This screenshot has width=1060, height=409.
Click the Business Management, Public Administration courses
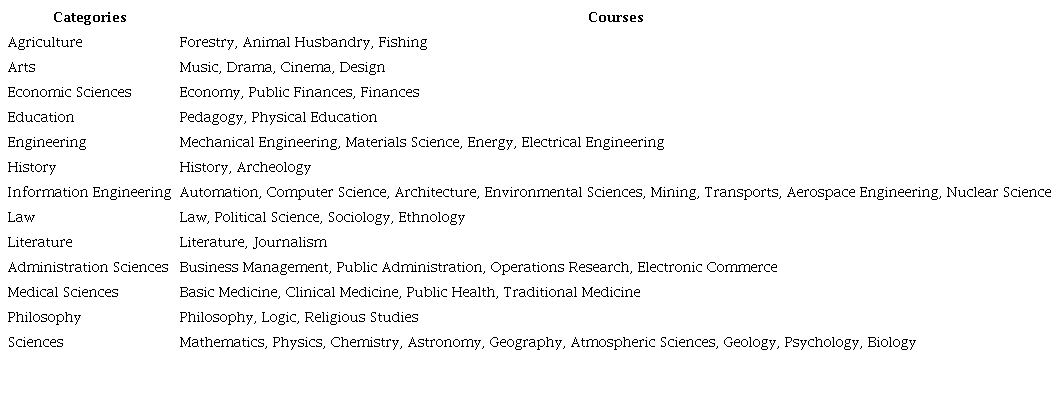pyautogui.click(x=478, y=268)
